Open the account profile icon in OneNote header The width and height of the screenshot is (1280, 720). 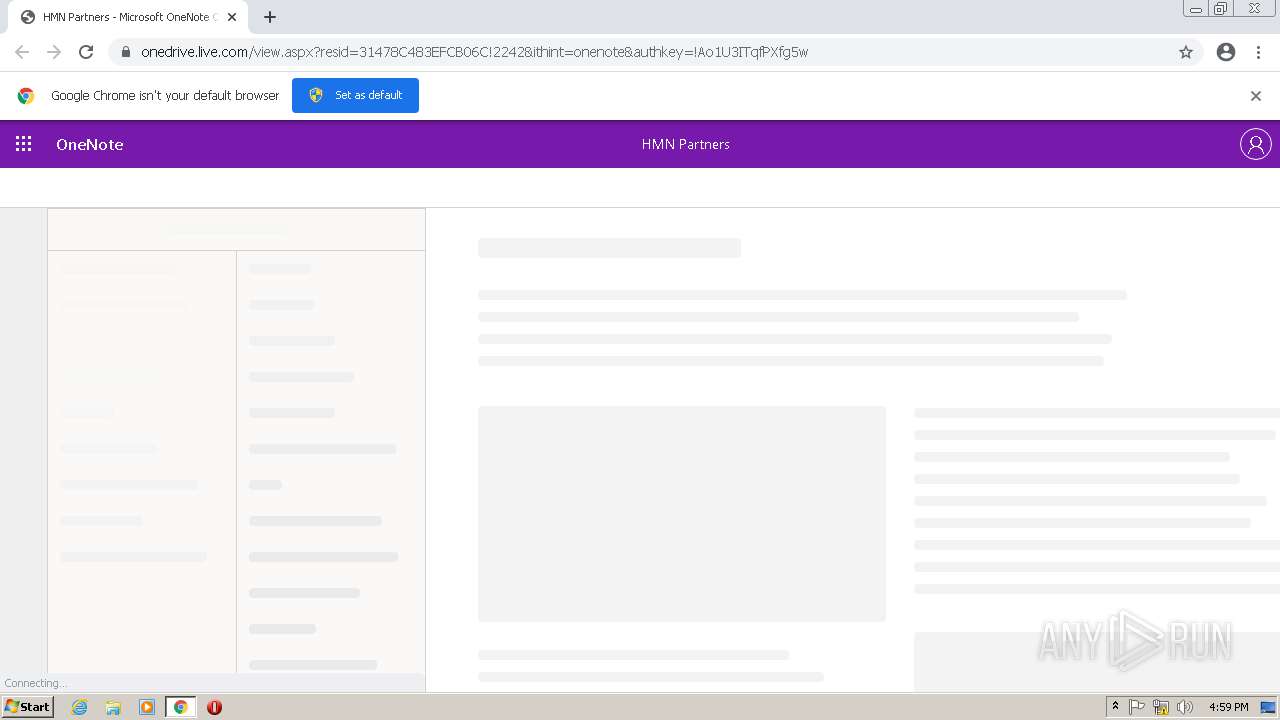pyautogui.click(x=1255, y=144)
